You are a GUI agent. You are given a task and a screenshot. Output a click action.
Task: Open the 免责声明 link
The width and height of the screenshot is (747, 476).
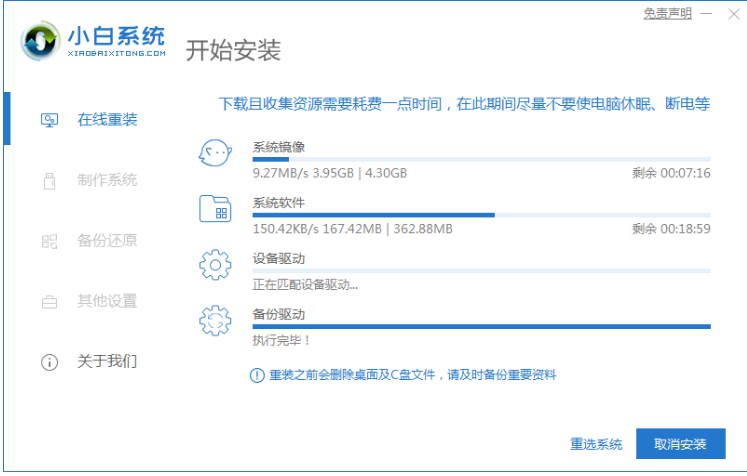669,13
